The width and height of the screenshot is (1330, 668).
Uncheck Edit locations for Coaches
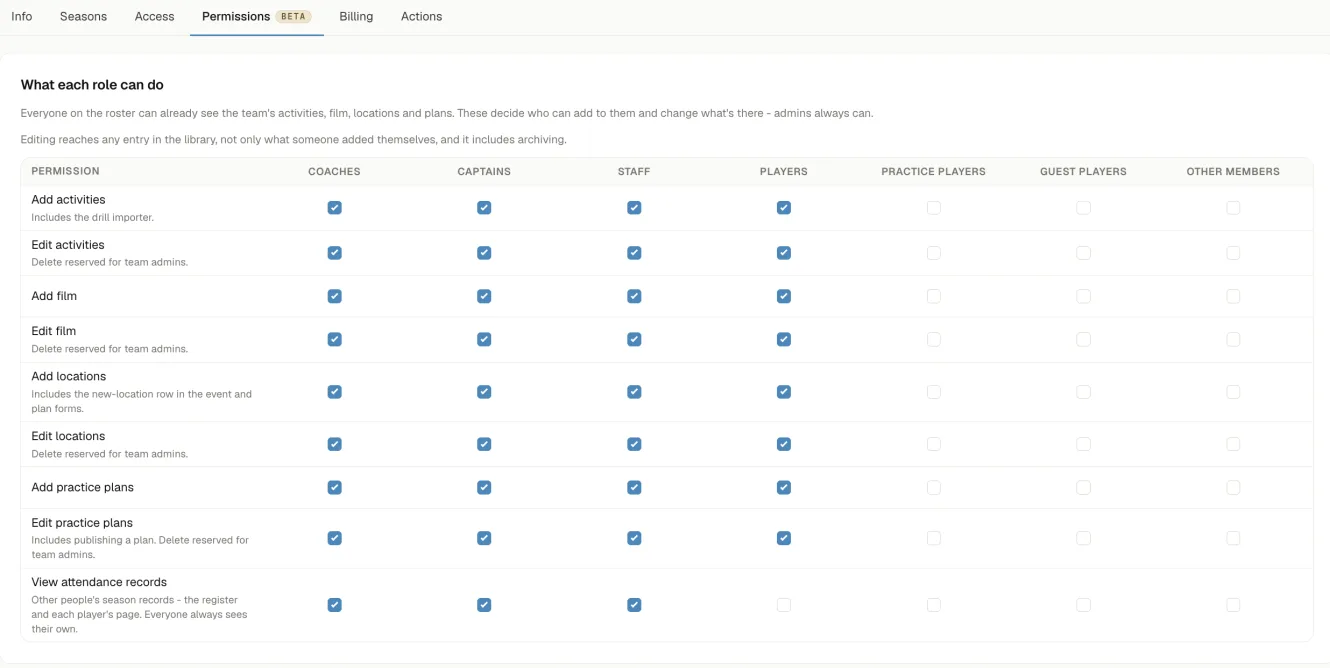click(334, 444)
